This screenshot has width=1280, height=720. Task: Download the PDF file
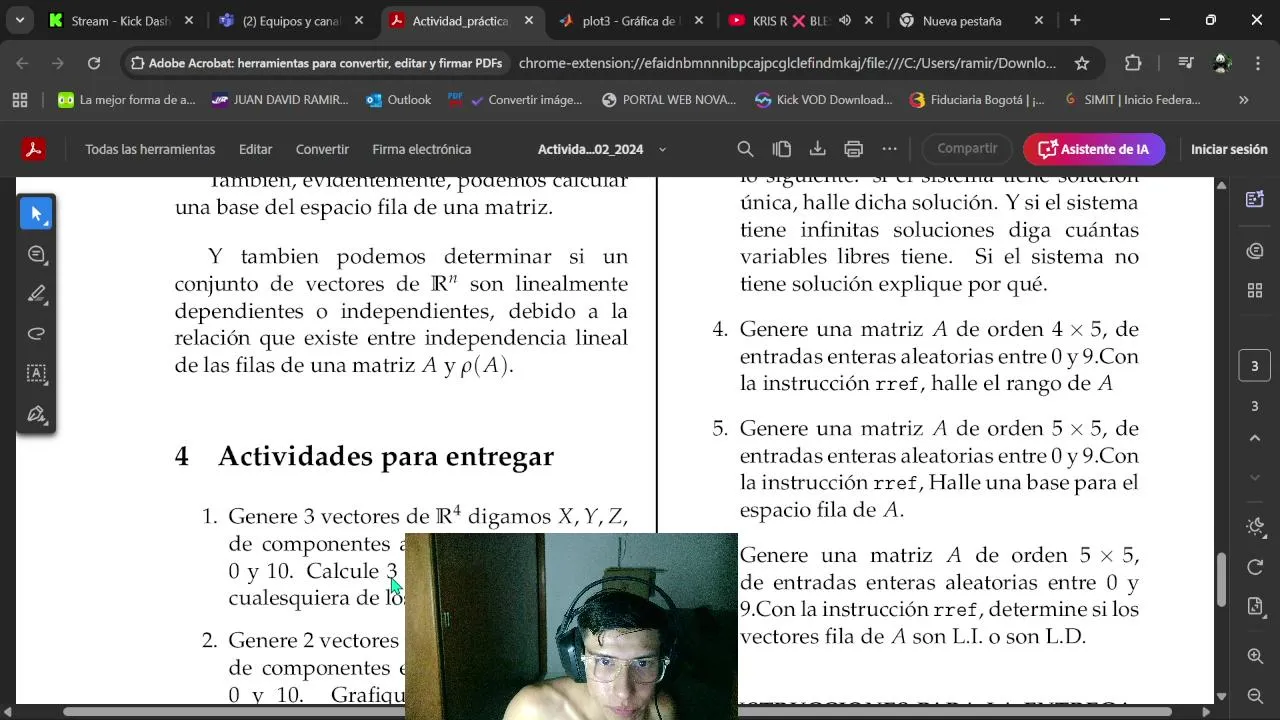[817, 149]
